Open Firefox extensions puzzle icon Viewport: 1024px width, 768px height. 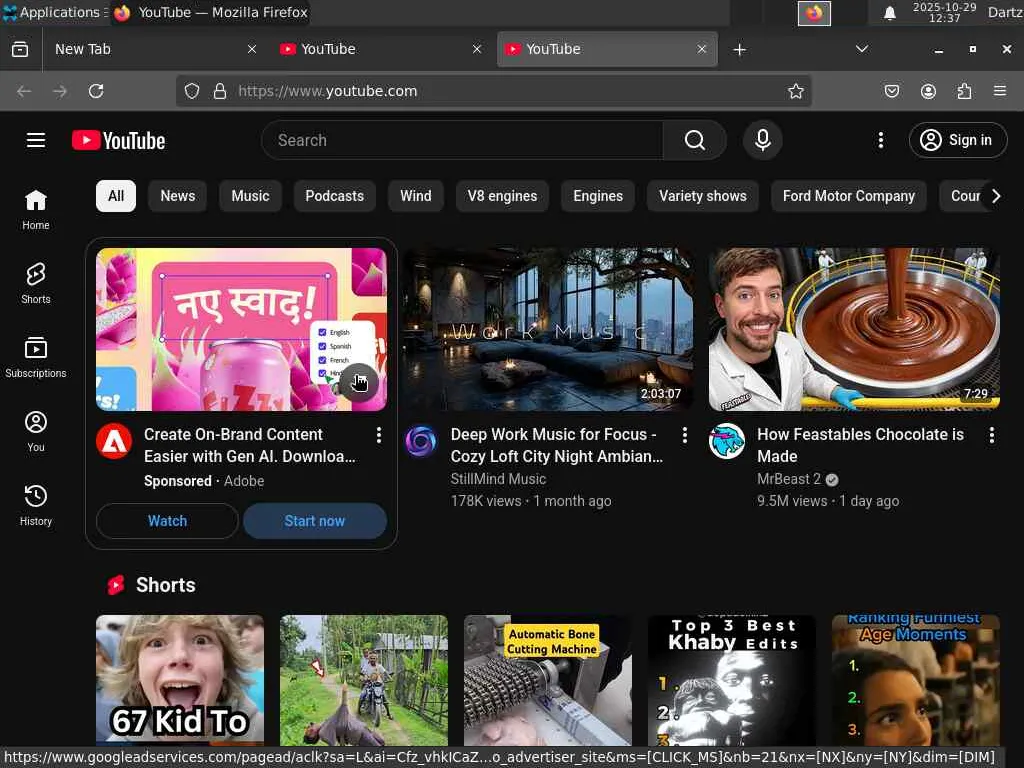(x=964, y=91)
